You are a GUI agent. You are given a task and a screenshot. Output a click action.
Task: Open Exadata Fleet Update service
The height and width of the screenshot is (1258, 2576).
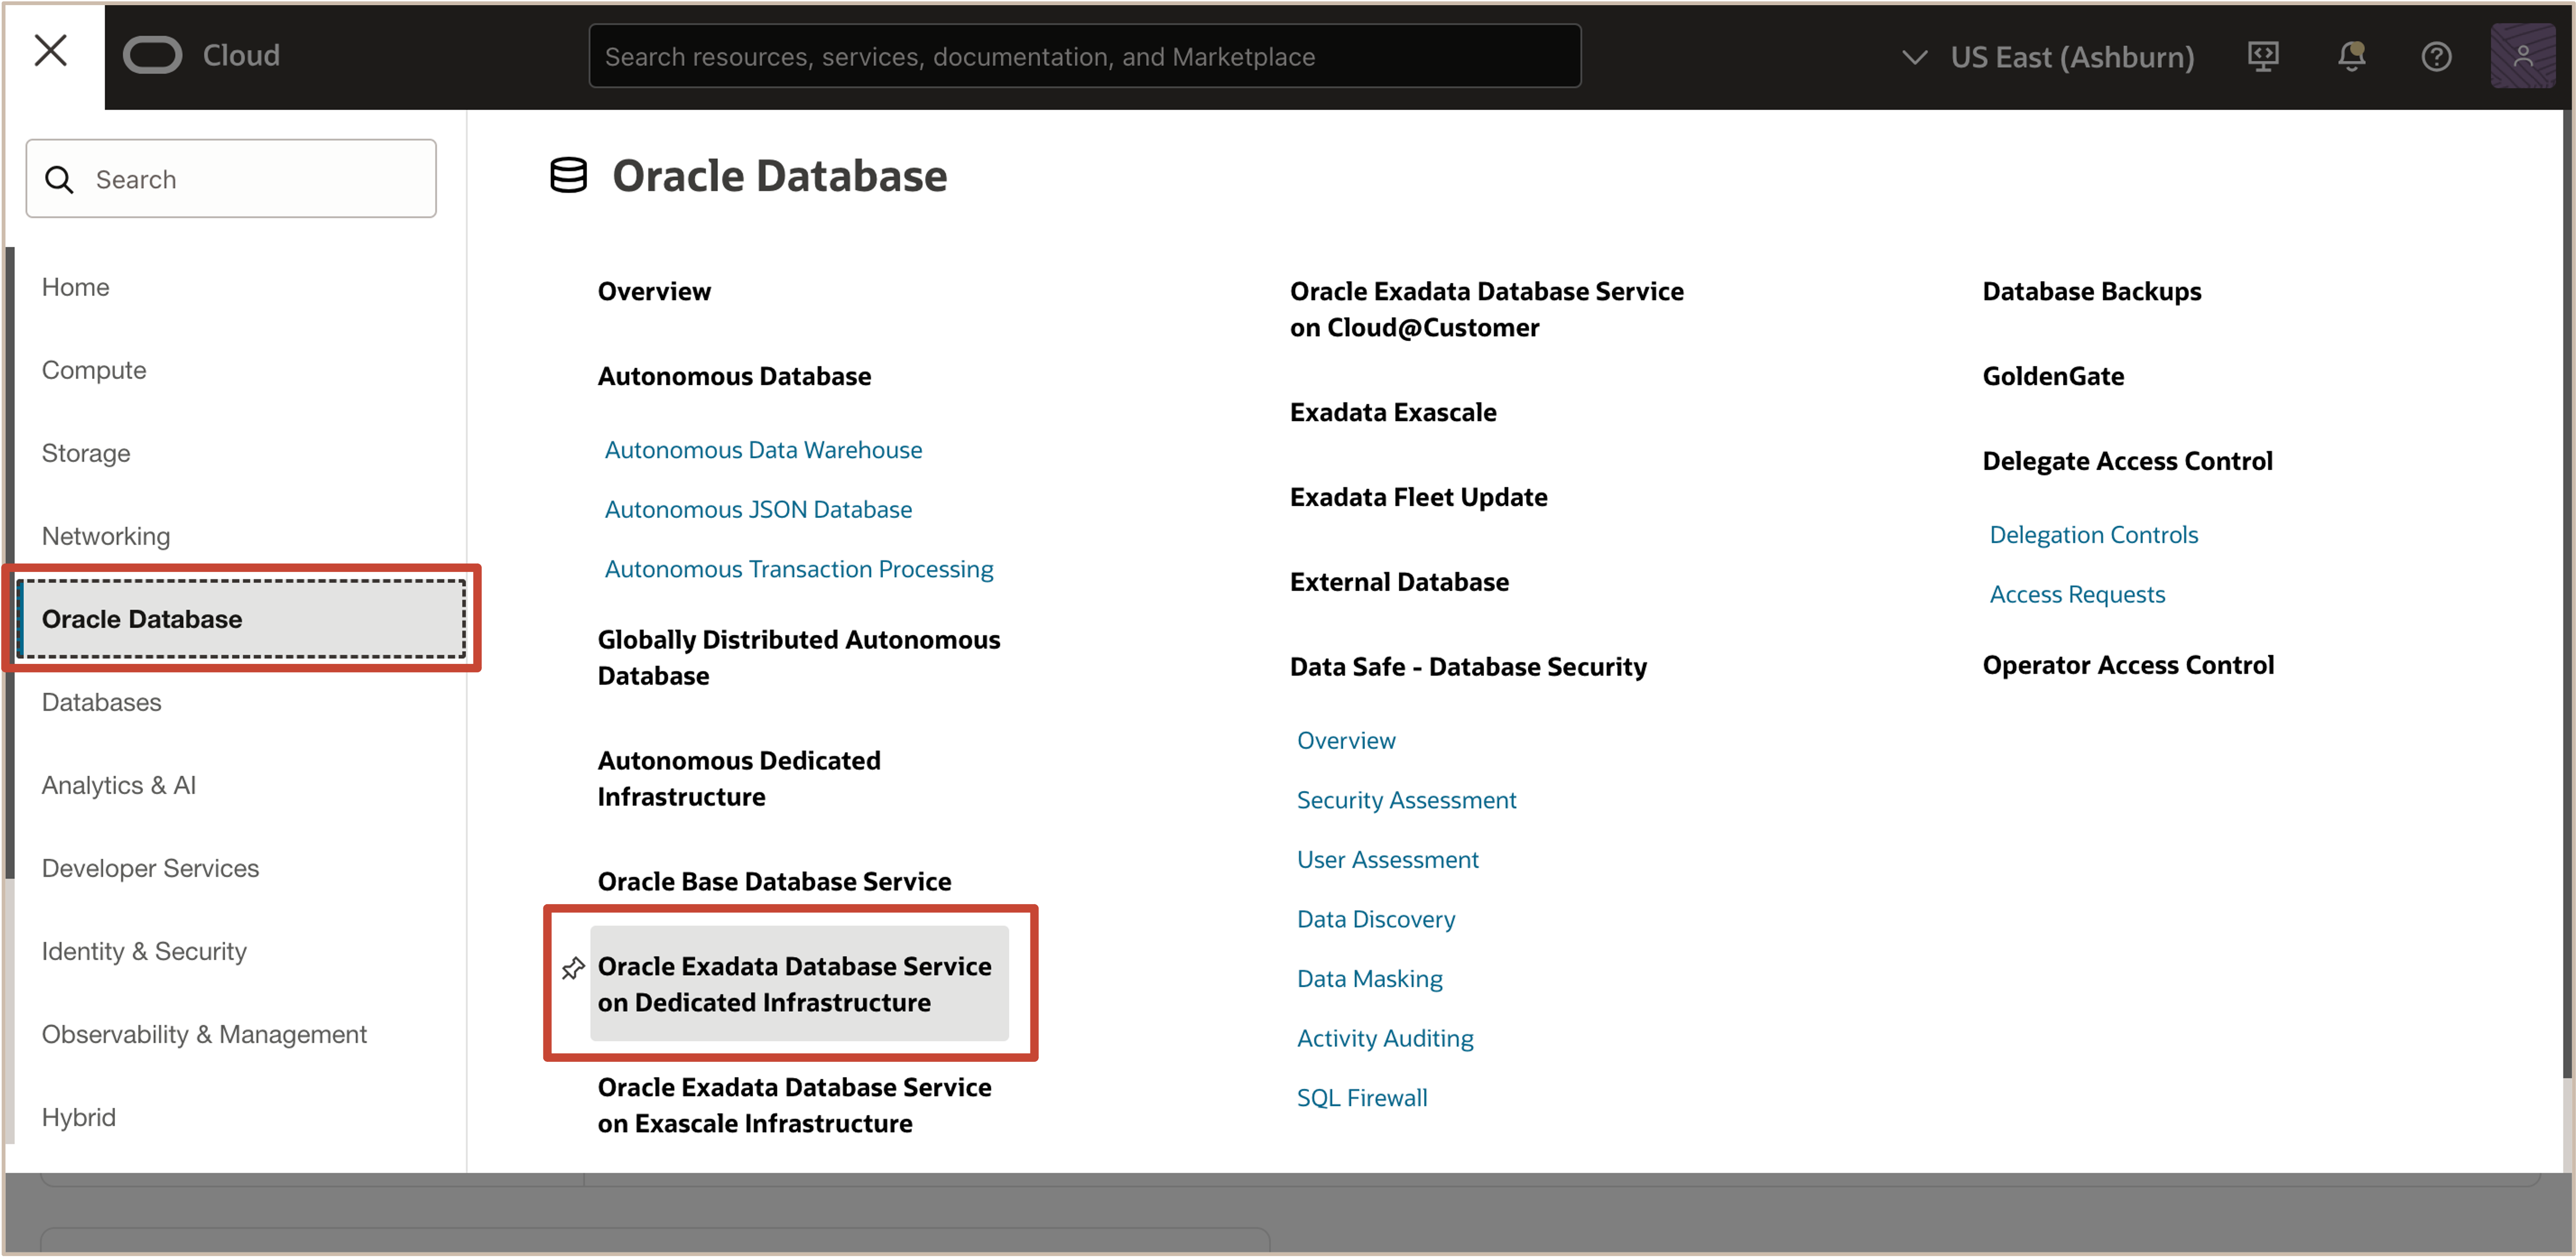coord(1418,497)
